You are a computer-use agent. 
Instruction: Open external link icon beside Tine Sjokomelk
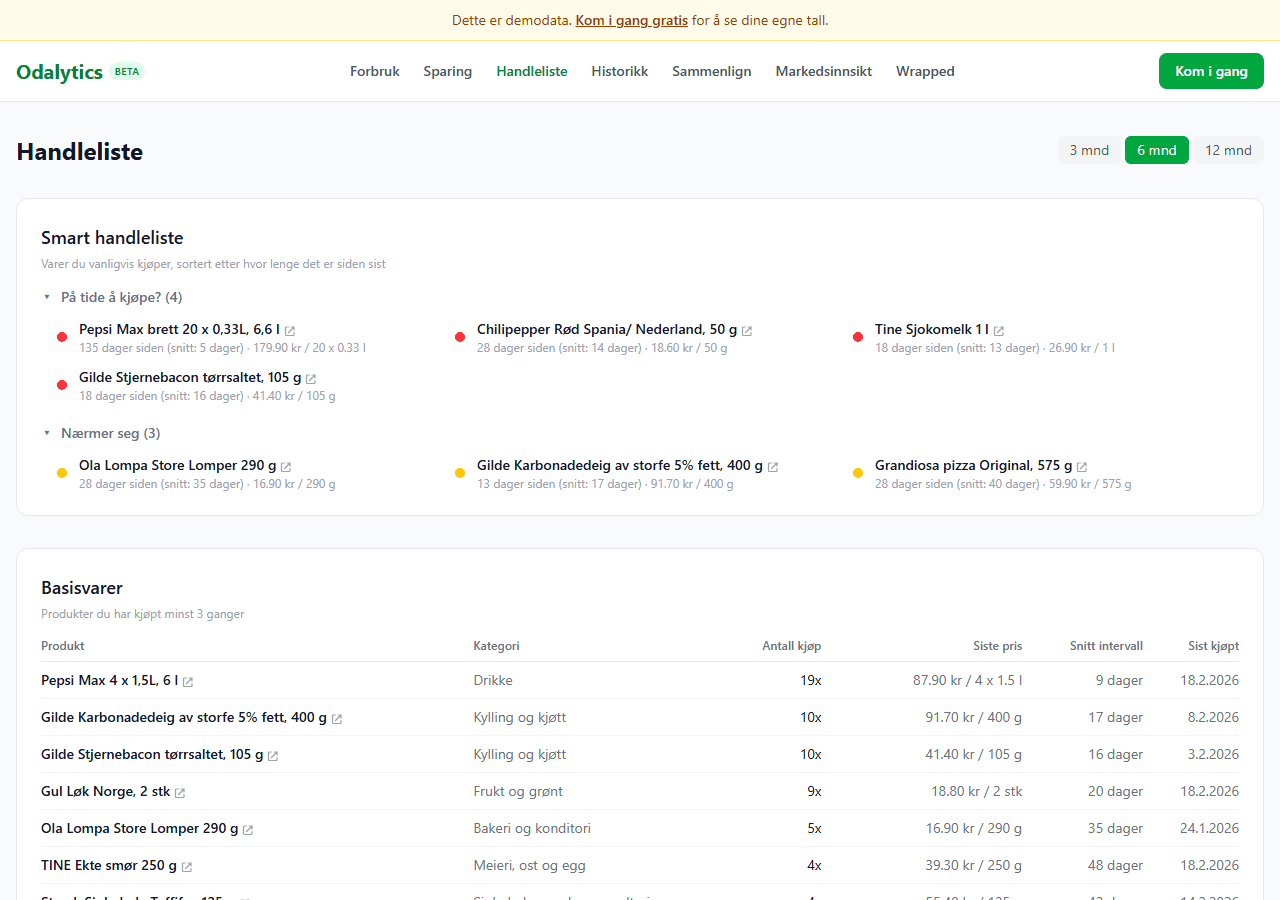click(x=999, y=331)
